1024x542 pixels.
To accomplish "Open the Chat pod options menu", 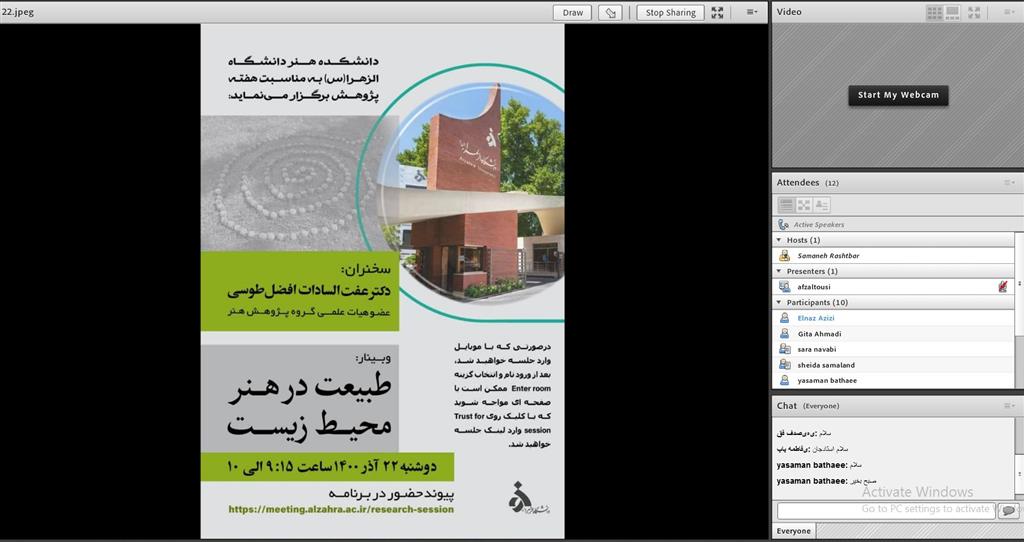I will point(1010,406).
